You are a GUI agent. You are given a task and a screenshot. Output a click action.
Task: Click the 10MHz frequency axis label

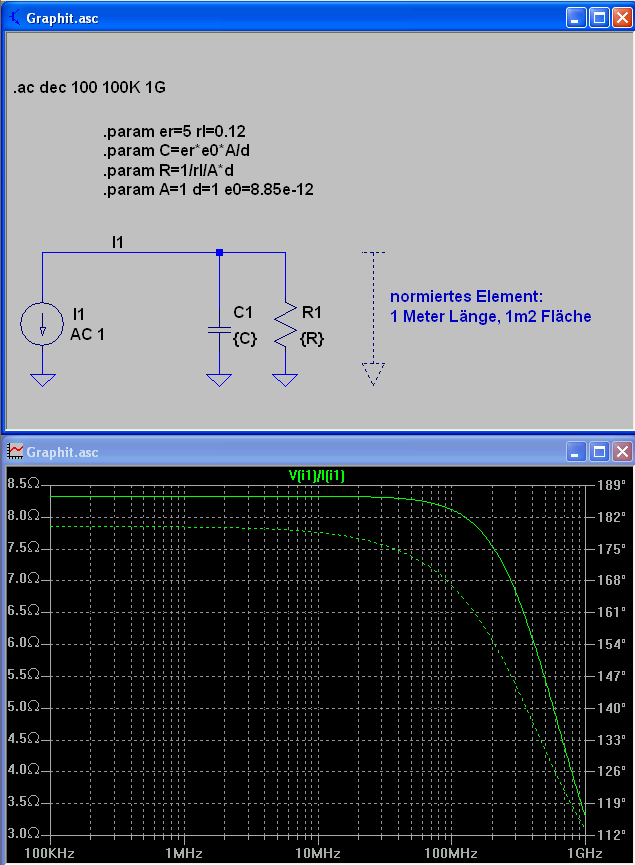(x=317, y=853)
